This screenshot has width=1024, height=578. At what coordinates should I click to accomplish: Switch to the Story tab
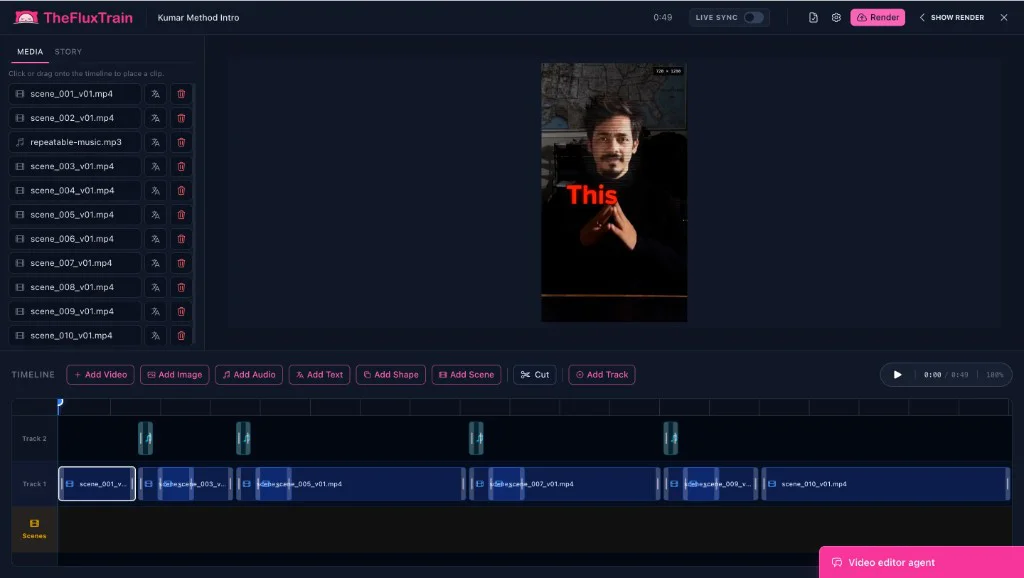68,52
